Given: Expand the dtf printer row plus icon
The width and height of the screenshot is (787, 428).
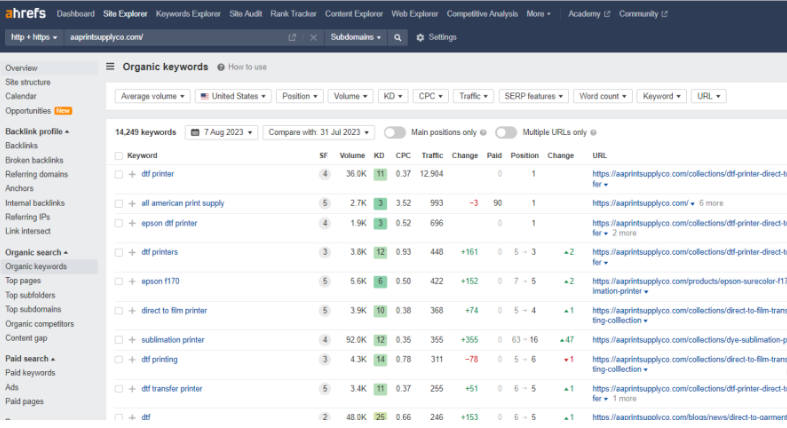Looking at the screenshot, I should pyautogui.click(x=132, y=174).
